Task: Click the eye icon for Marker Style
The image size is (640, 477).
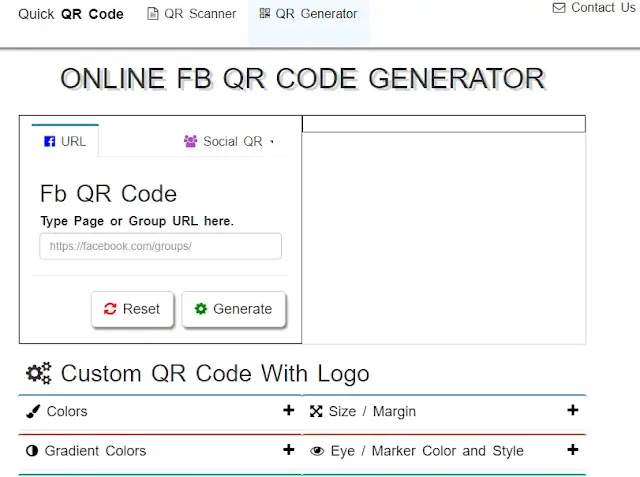Action: (317, 451)
